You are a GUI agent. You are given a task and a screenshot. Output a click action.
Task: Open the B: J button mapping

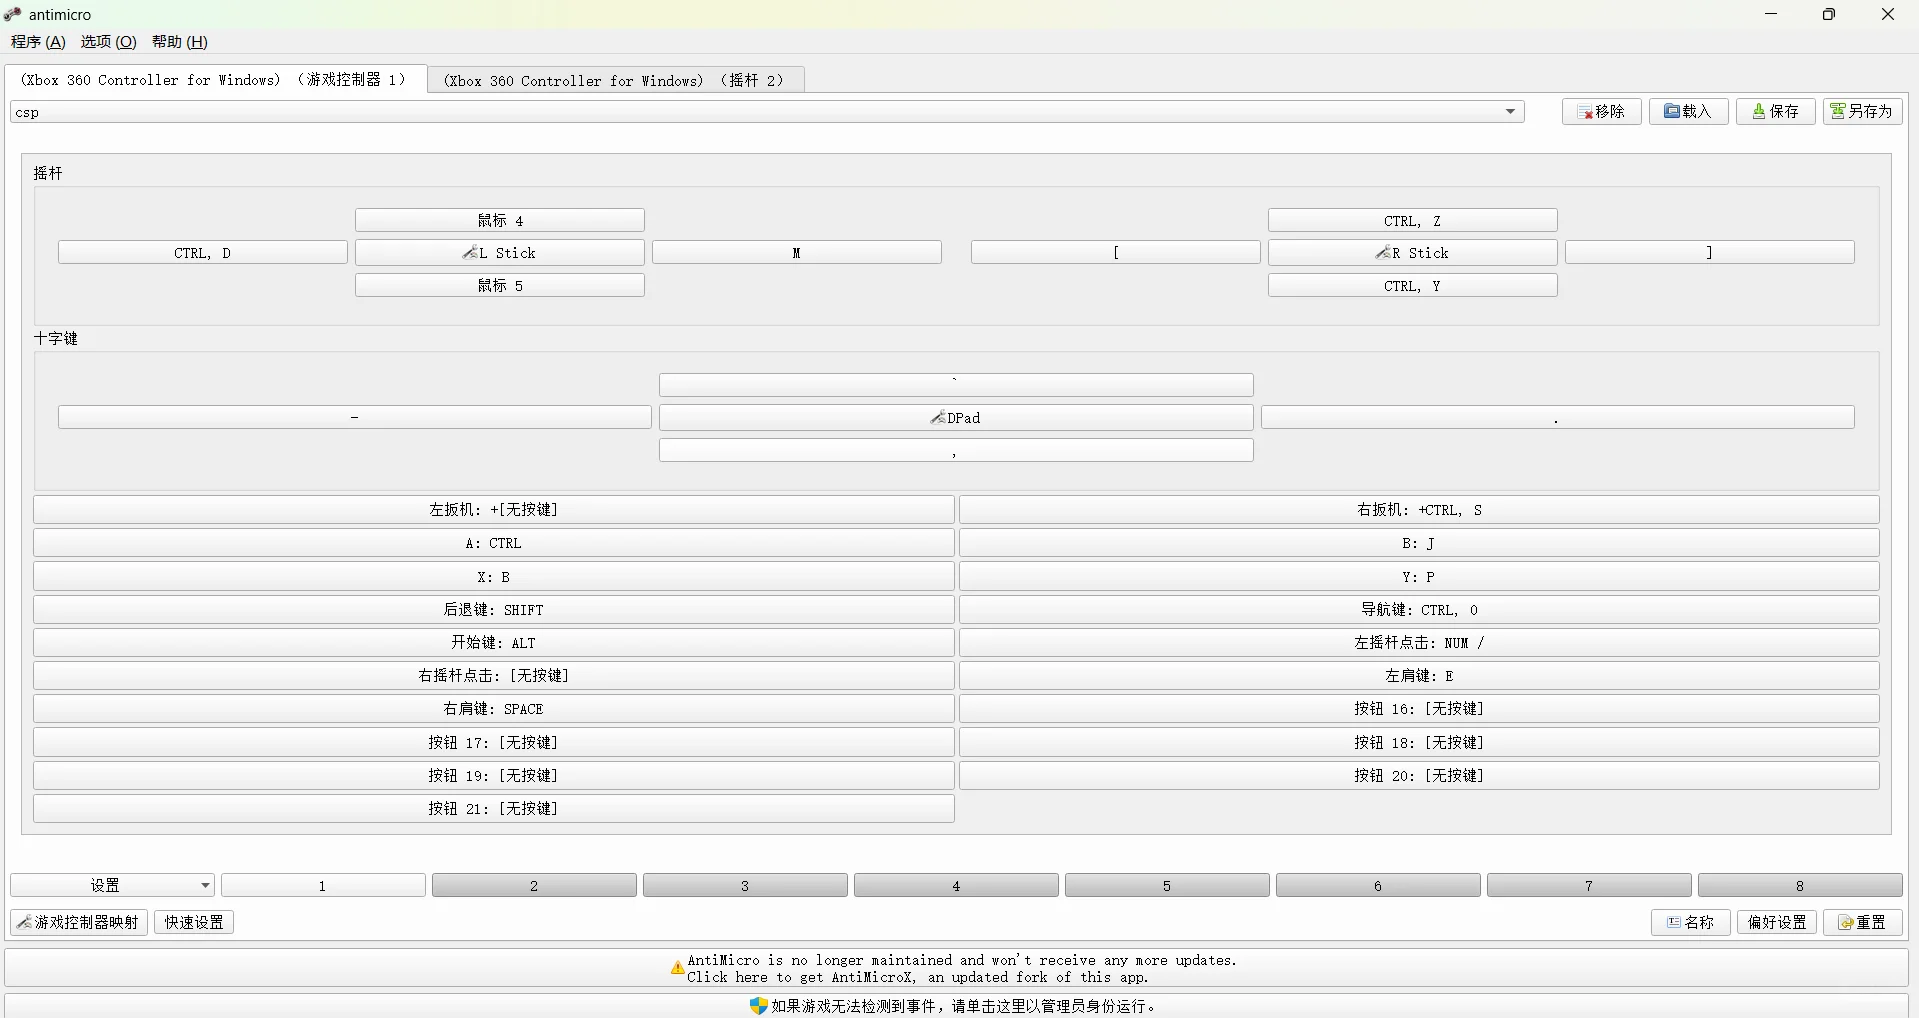pyautogui.click(x=1420, y=543)
